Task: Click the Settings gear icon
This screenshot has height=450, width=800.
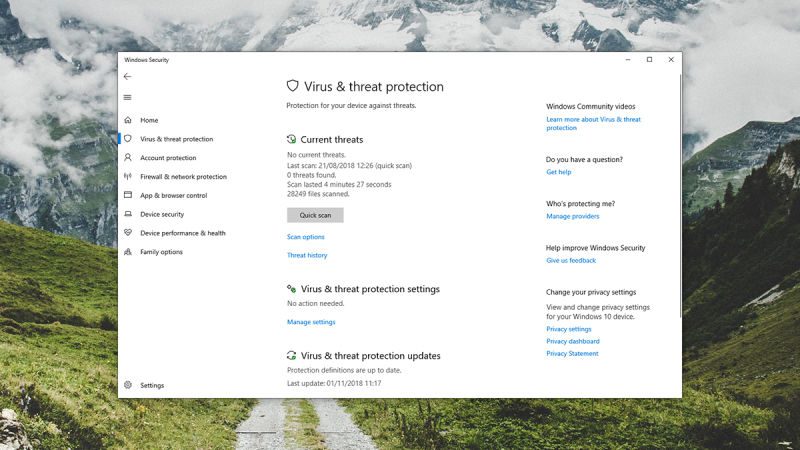Action: [128, 385]
